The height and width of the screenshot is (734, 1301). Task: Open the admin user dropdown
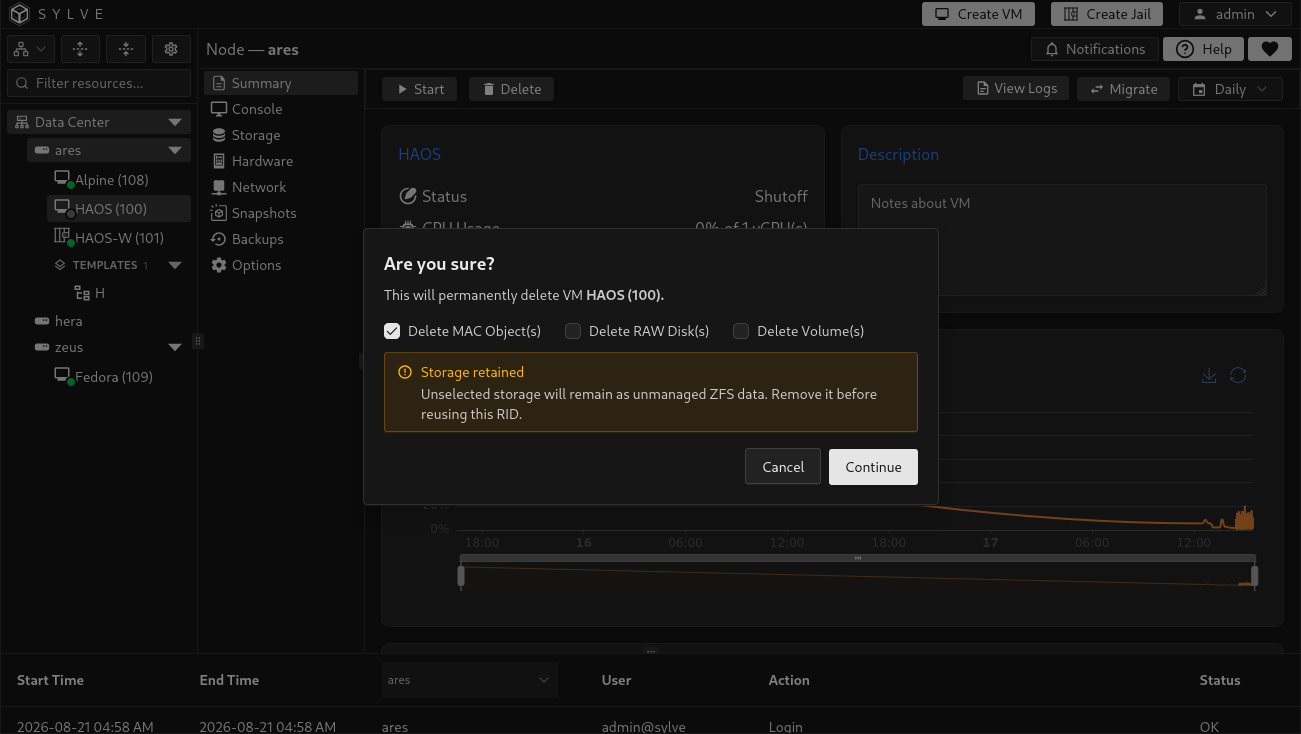[1235, 14]
